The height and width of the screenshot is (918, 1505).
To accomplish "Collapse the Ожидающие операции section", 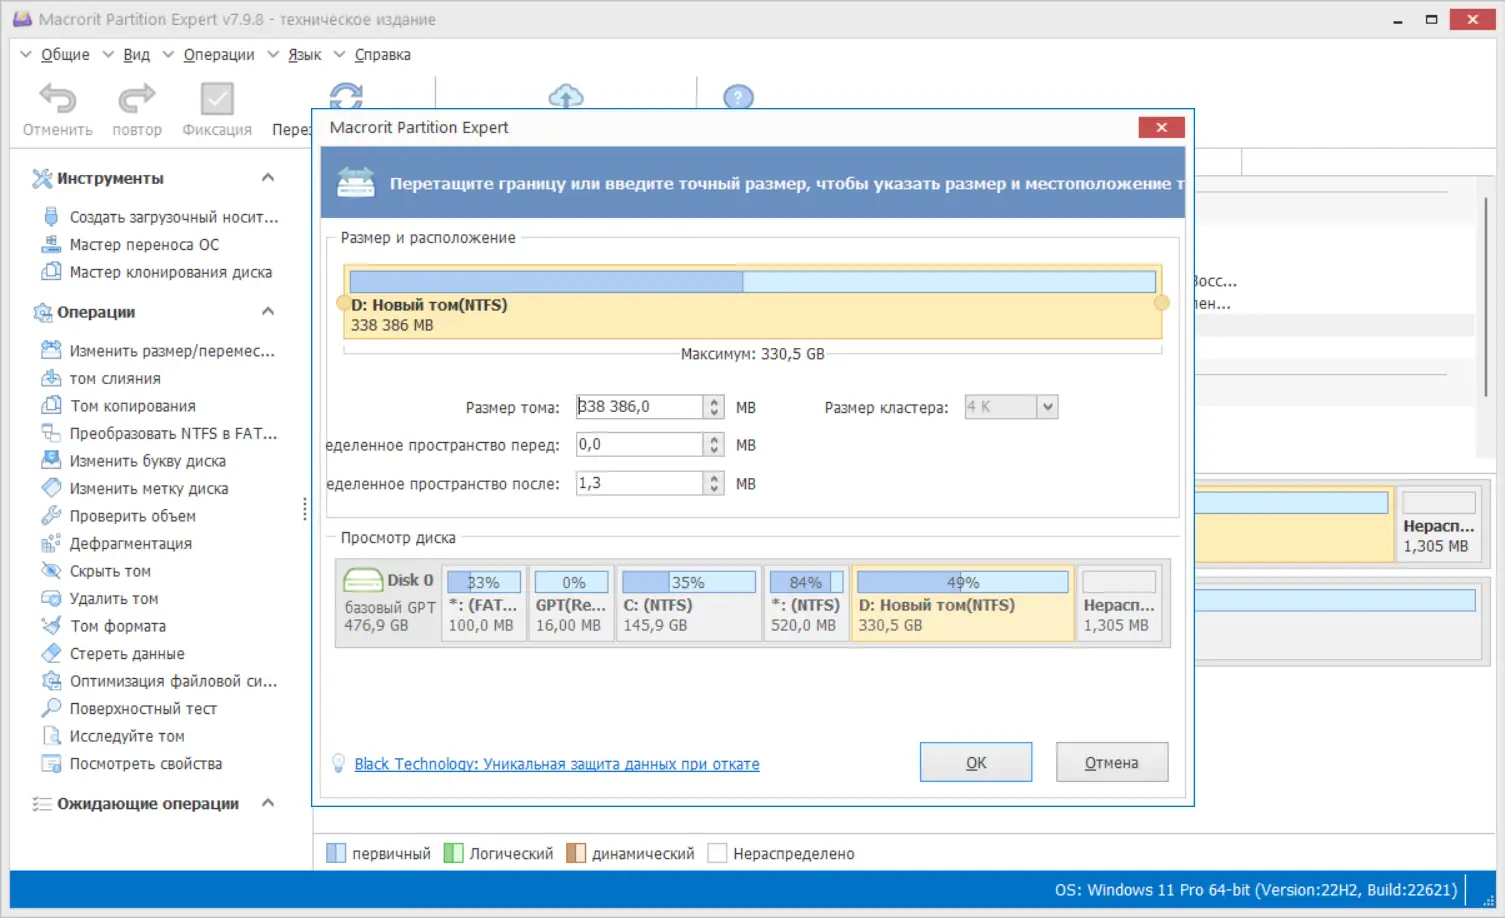I will (x=268, y=803).
